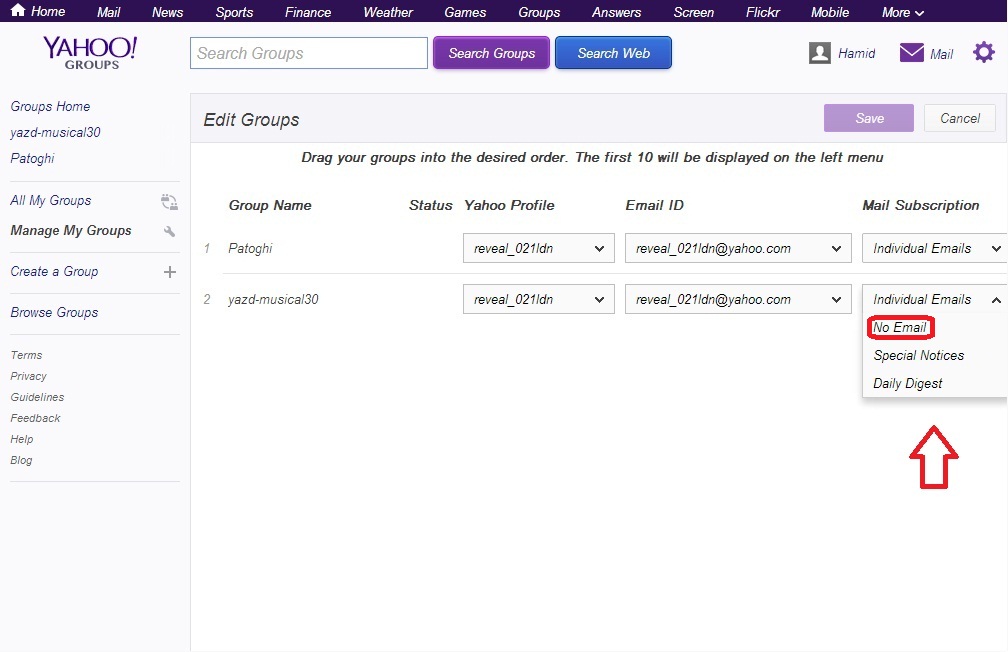Viewport: 1008px width, 652px height.
Task: Expand the More menu in top bar
Action: pyautogui.click(x=903, y=12)
